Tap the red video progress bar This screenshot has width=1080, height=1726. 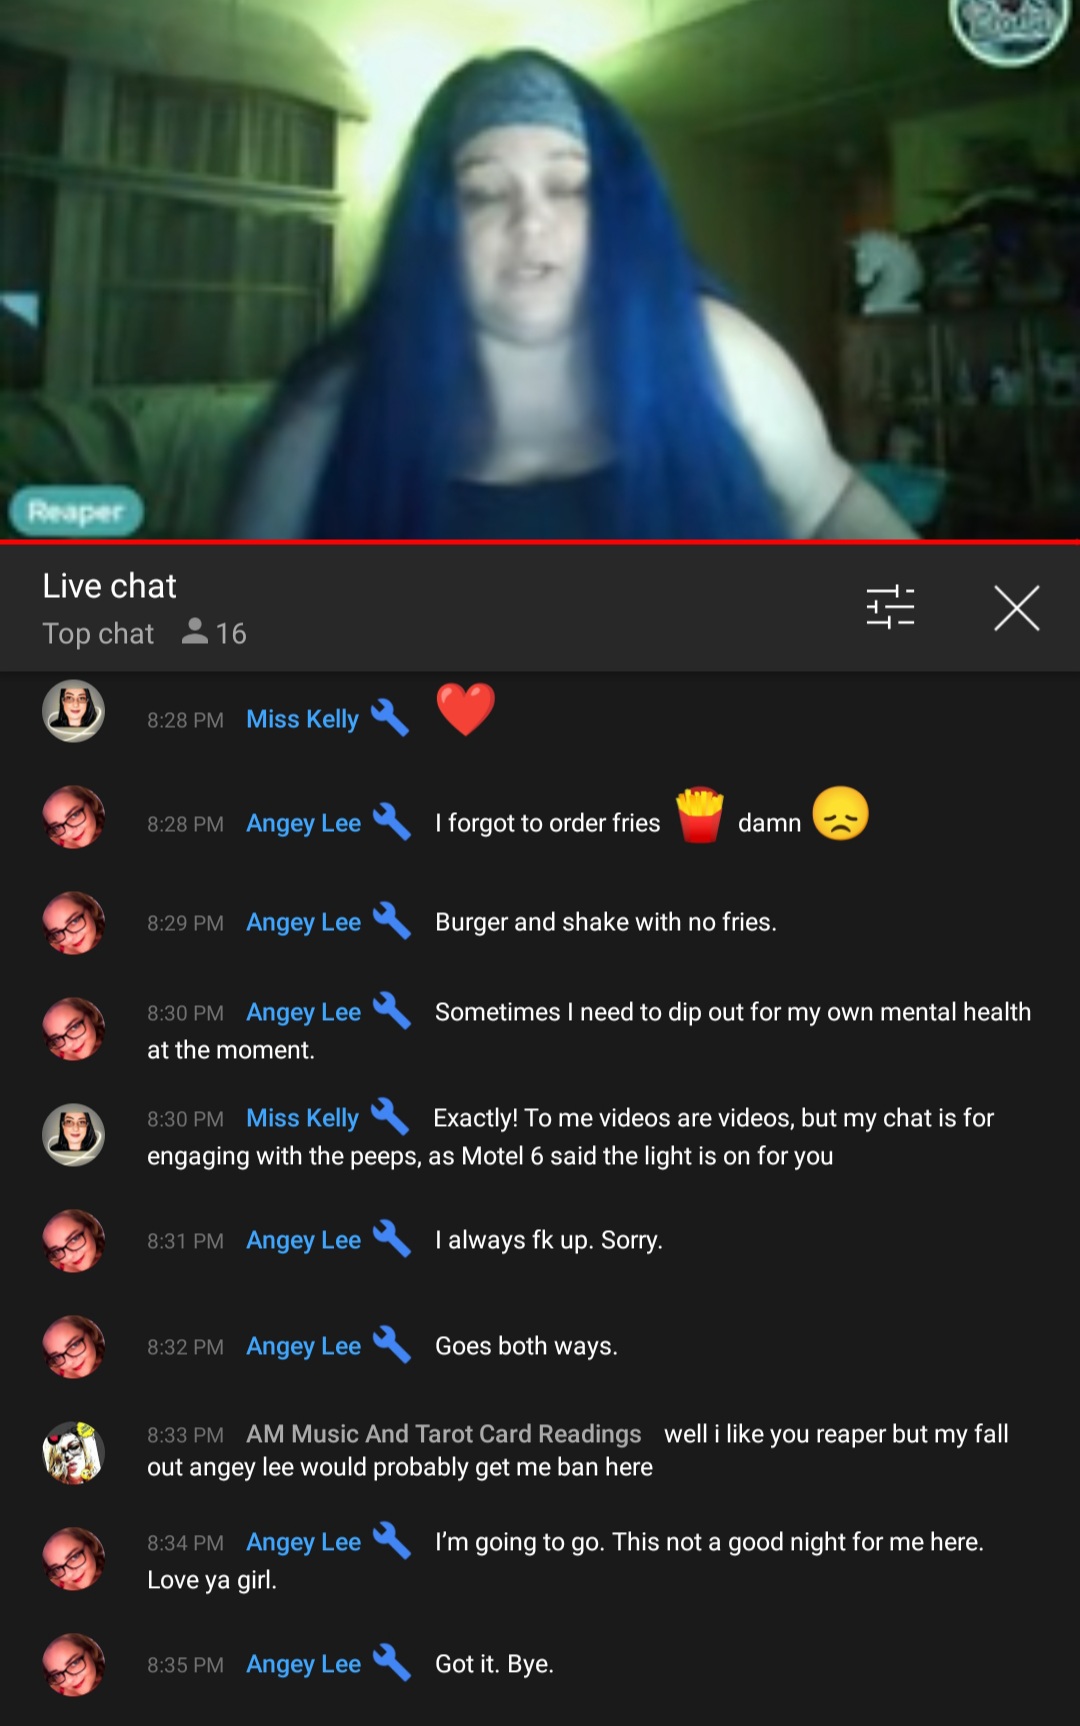540,542
